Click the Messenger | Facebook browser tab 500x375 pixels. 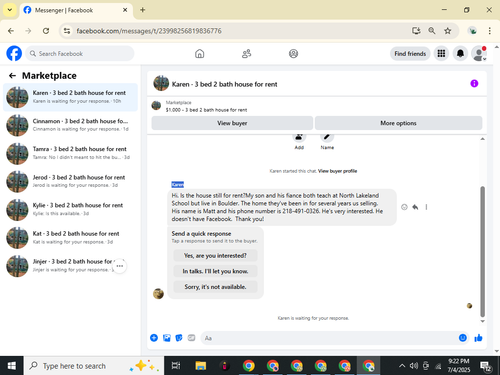point(75,10)
